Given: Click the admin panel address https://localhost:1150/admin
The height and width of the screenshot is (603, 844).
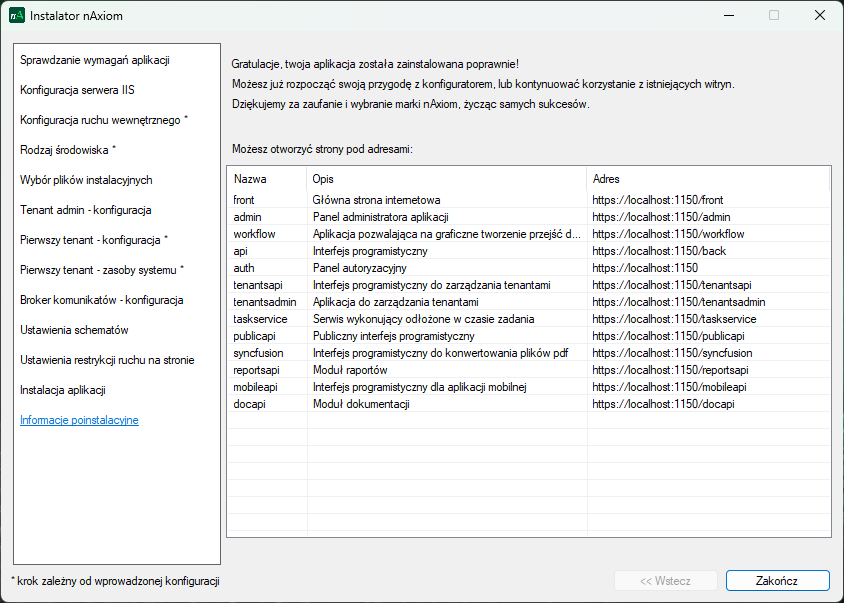Looking at the screenshot, I should [x=661, y=217].
